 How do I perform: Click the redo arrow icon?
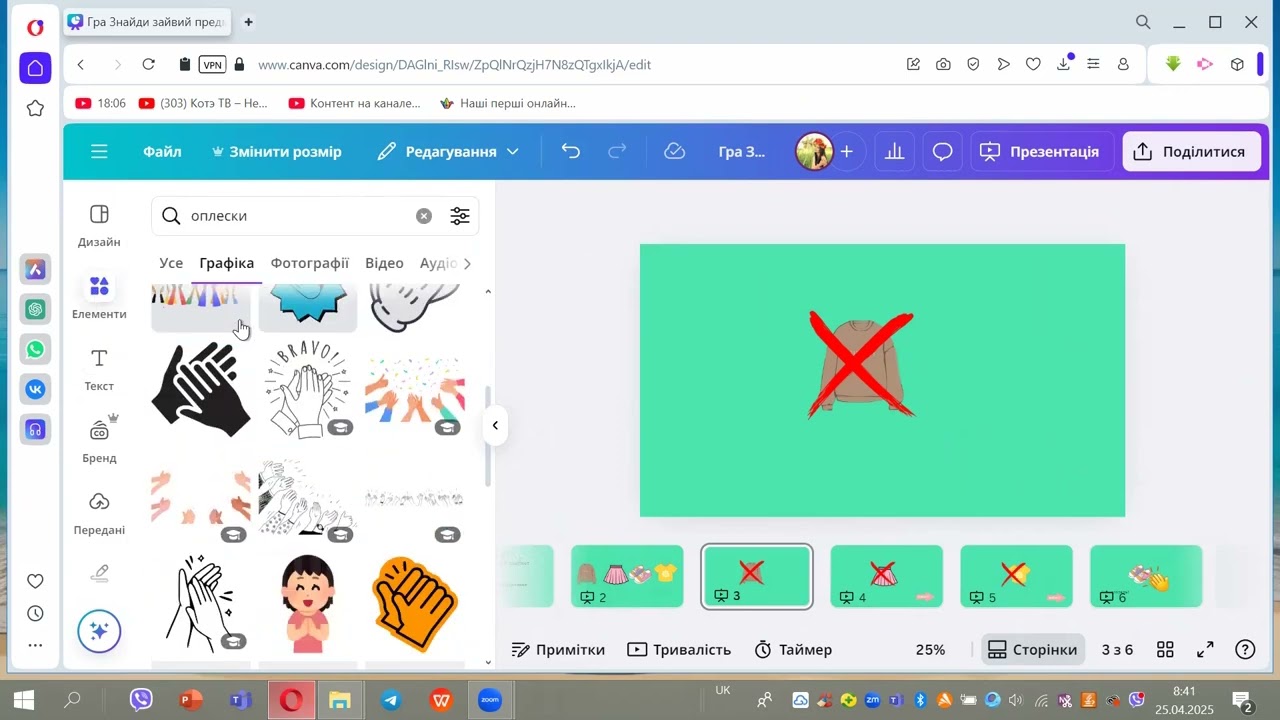pos(618,152)
